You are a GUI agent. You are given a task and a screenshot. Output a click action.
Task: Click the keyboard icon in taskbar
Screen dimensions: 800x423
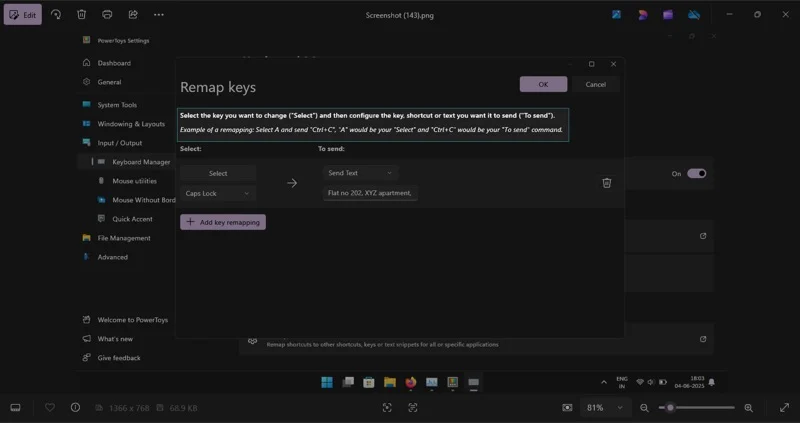point(473,382)
